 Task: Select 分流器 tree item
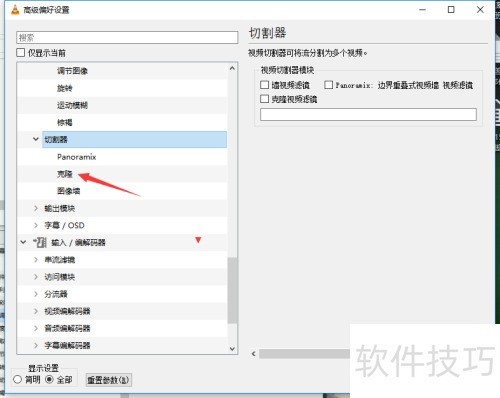point(56,294)
